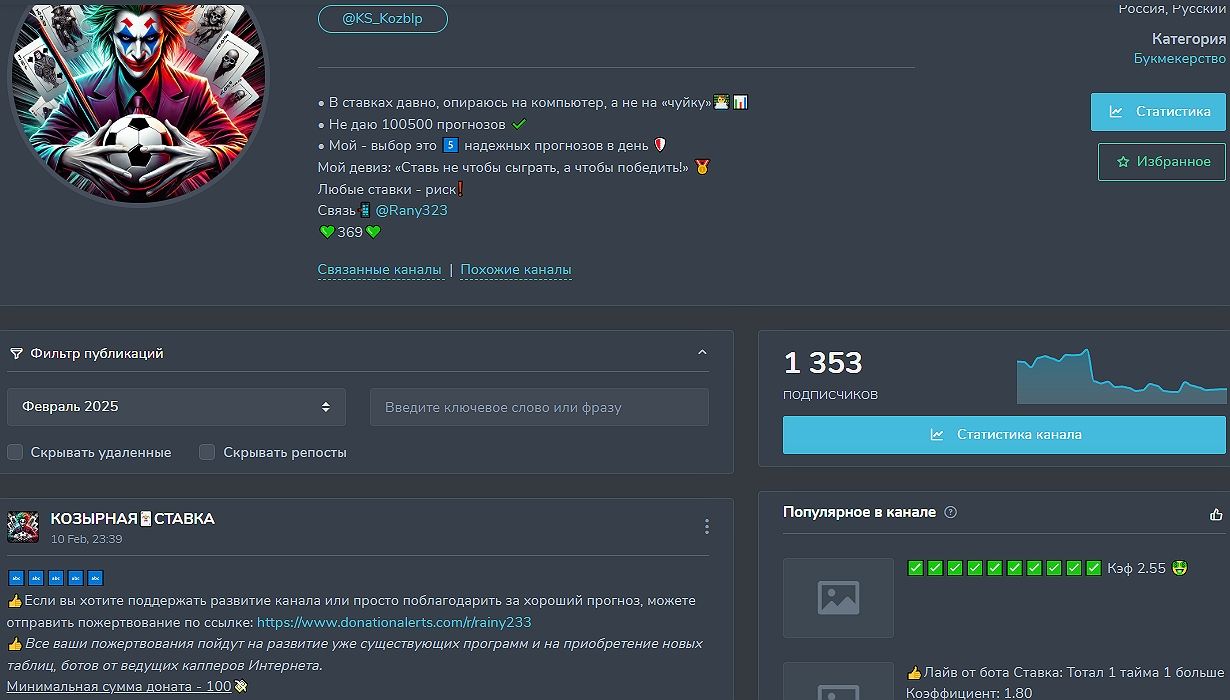Screen dimensions: 1230x700
Task: Open the Кэф 2.55 post thumbnail
Action: 838,598
